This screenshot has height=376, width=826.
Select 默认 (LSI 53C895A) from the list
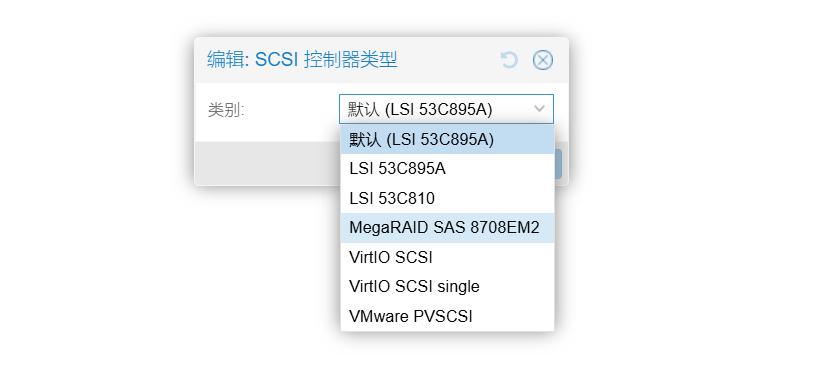click(447, 140)
